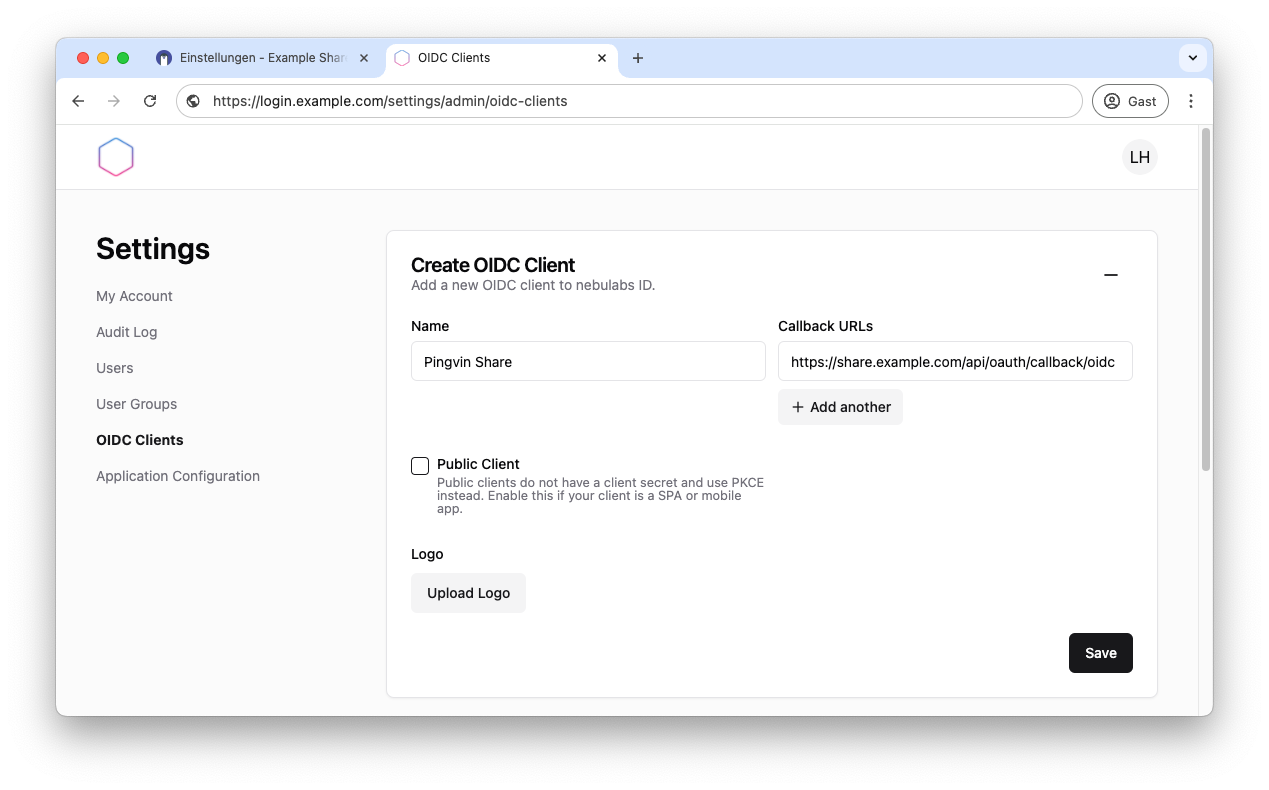Open a new browser tab
The width and height of the screenshot is (1269, 790).
tap(638, 58)
